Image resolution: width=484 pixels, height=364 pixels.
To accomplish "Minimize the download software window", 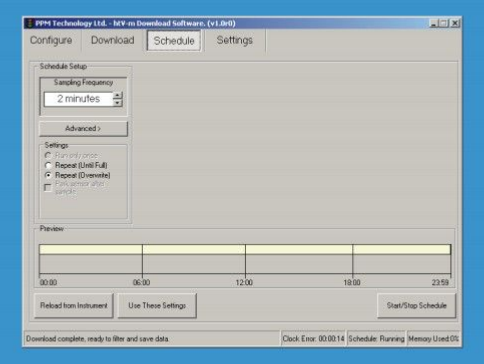I will 433,23.
